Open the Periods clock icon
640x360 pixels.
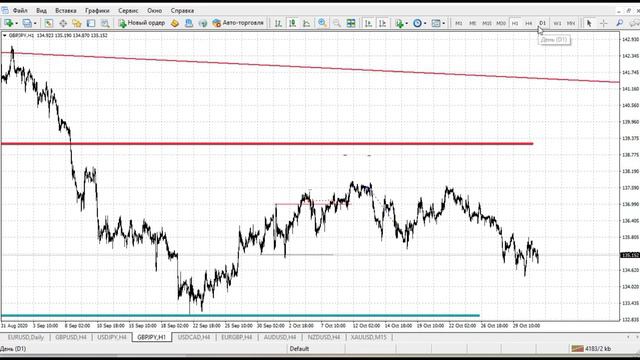[x=417, y=23]
